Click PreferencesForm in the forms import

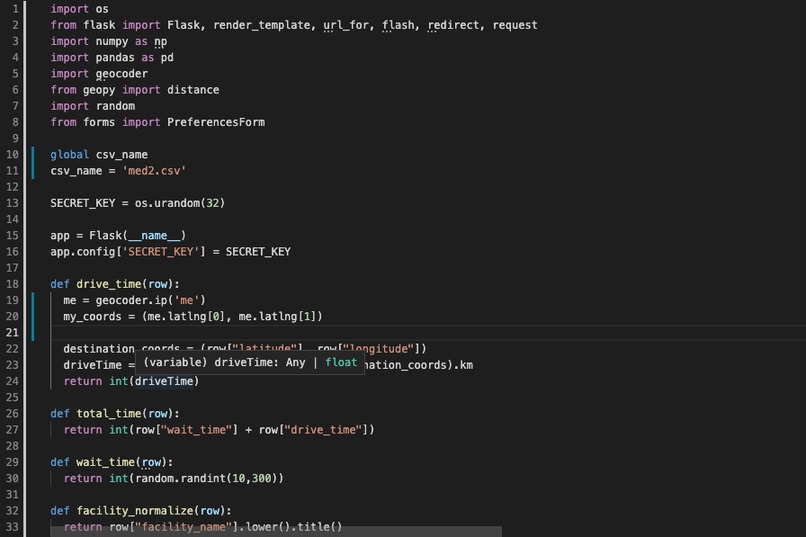click(216, 122)
